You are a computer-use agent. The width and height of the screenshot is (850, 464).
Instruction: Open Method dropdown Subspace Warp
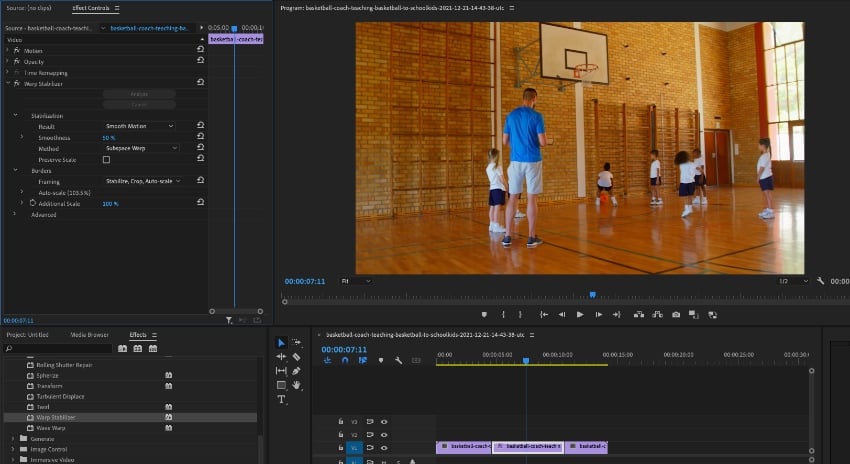[141, 148]
